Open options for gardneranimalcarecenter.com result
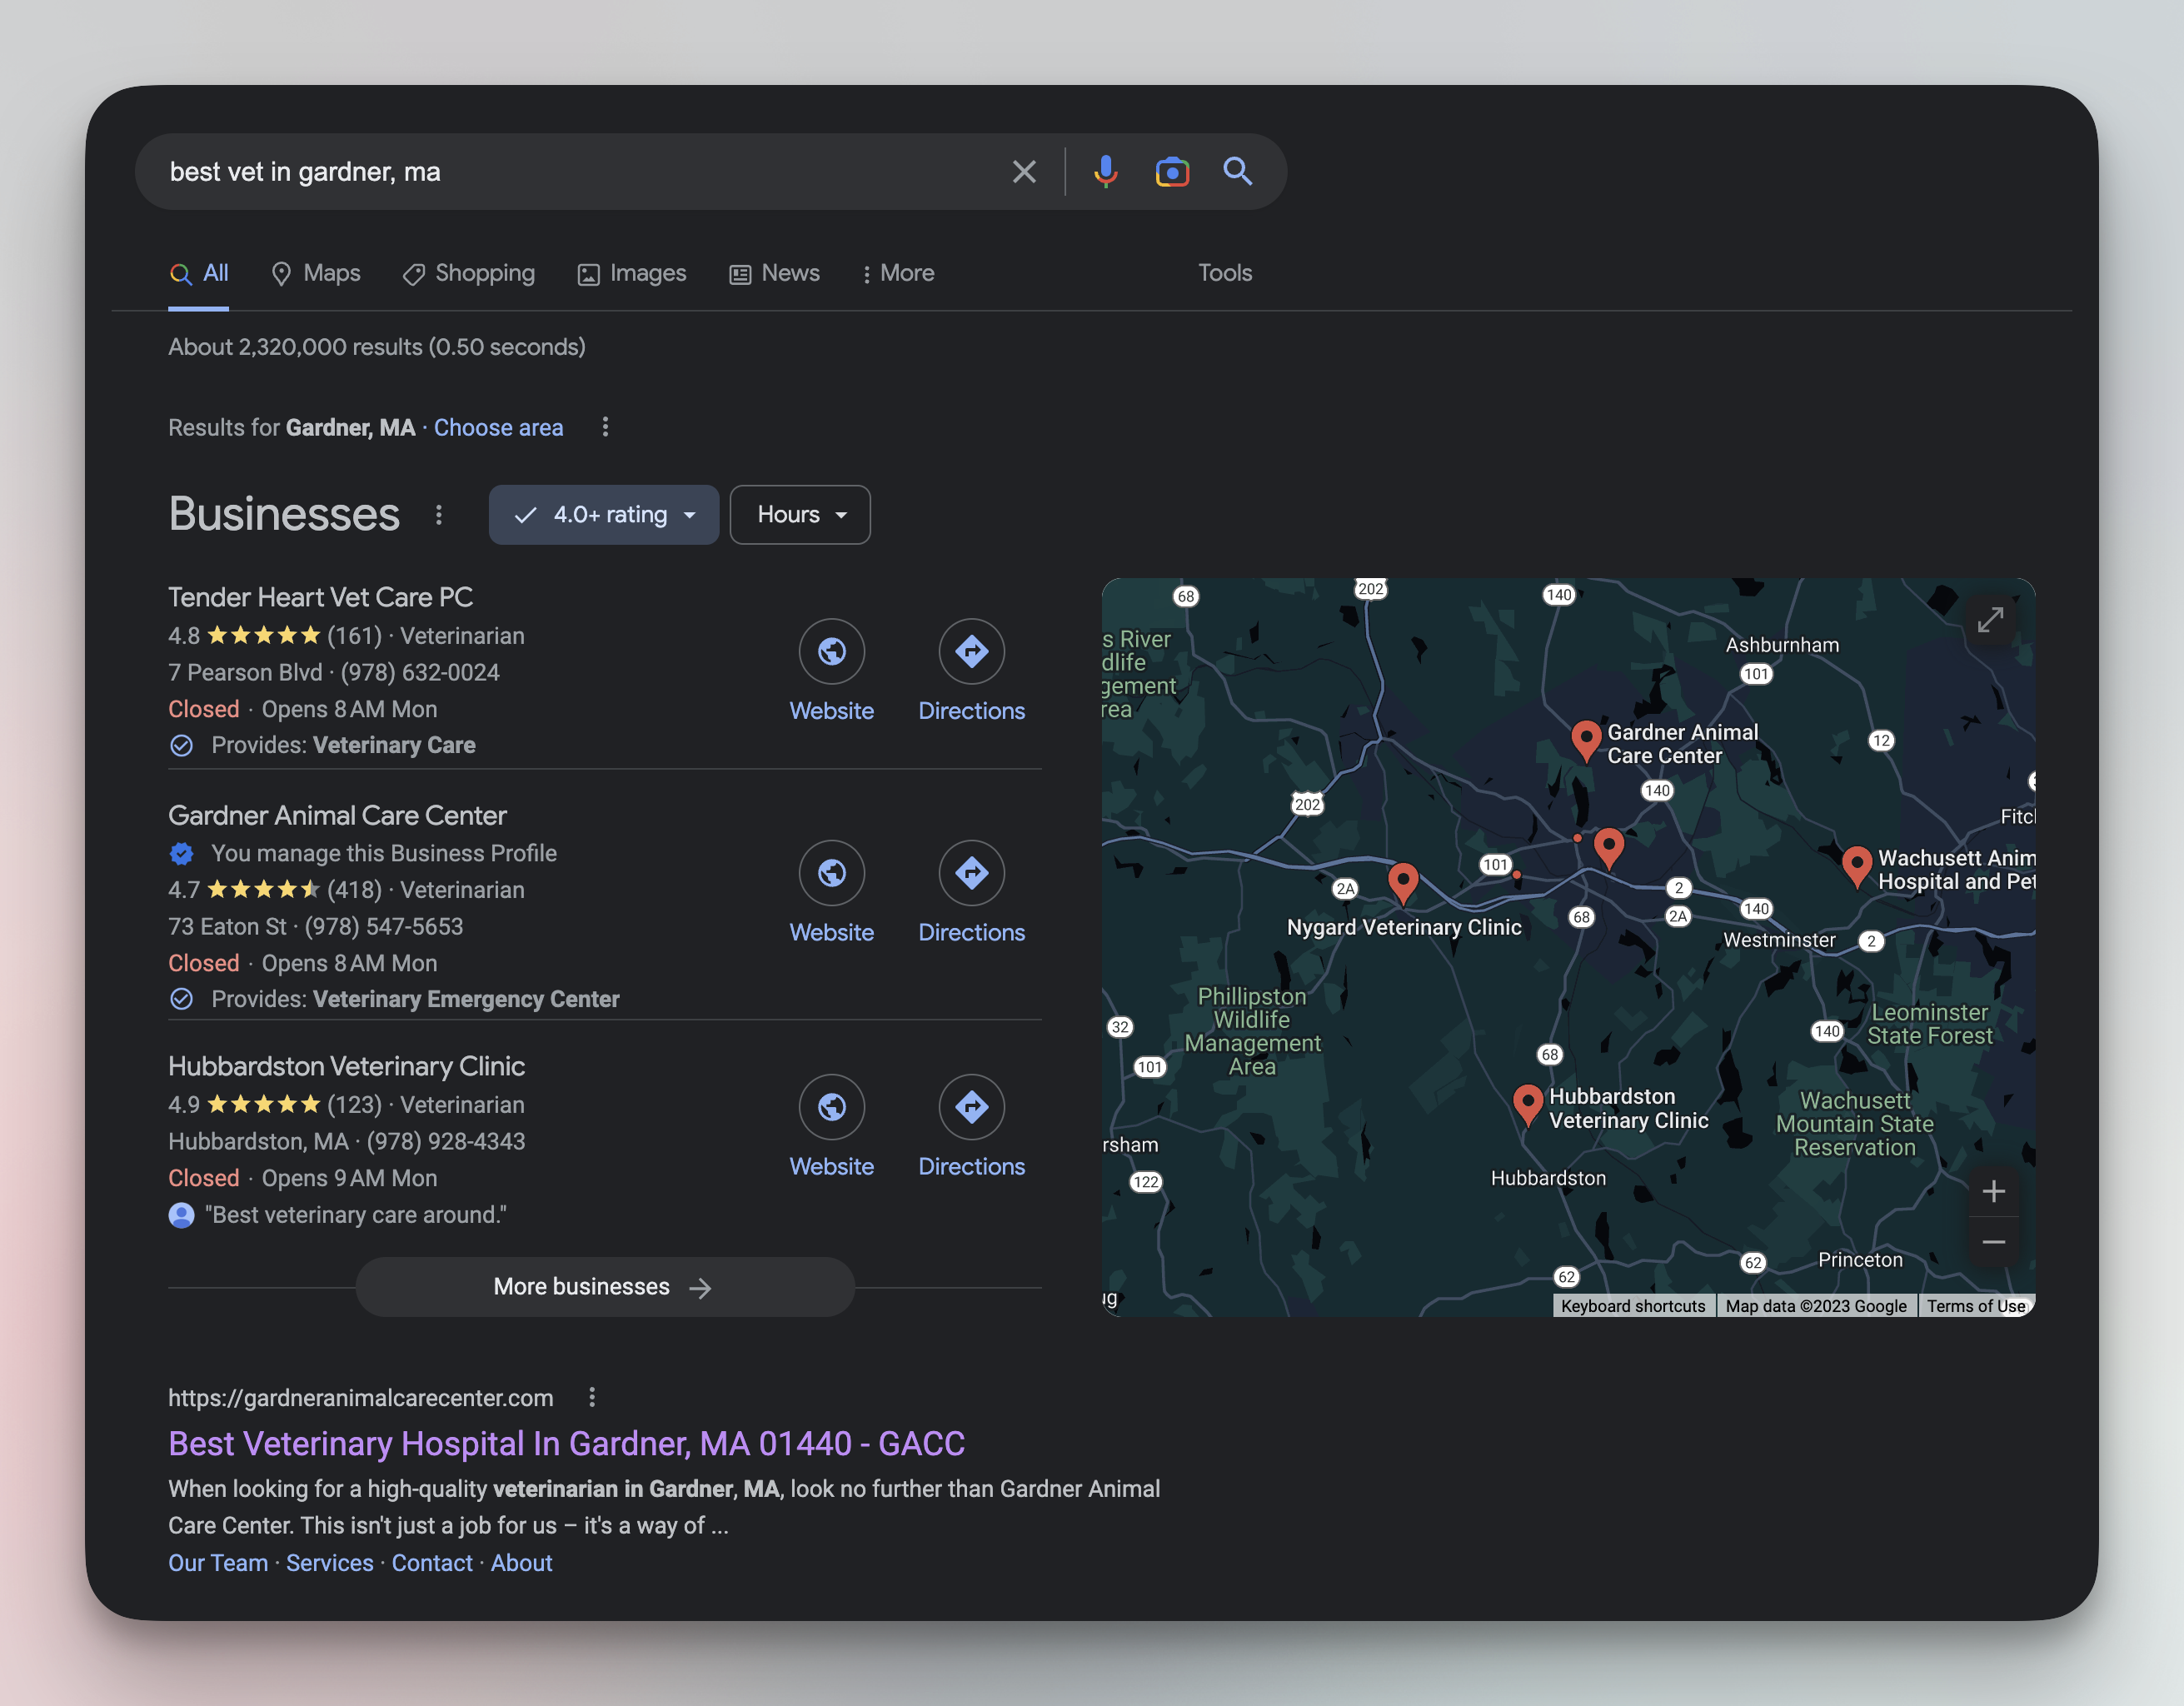 click(x=592, y=1397)
